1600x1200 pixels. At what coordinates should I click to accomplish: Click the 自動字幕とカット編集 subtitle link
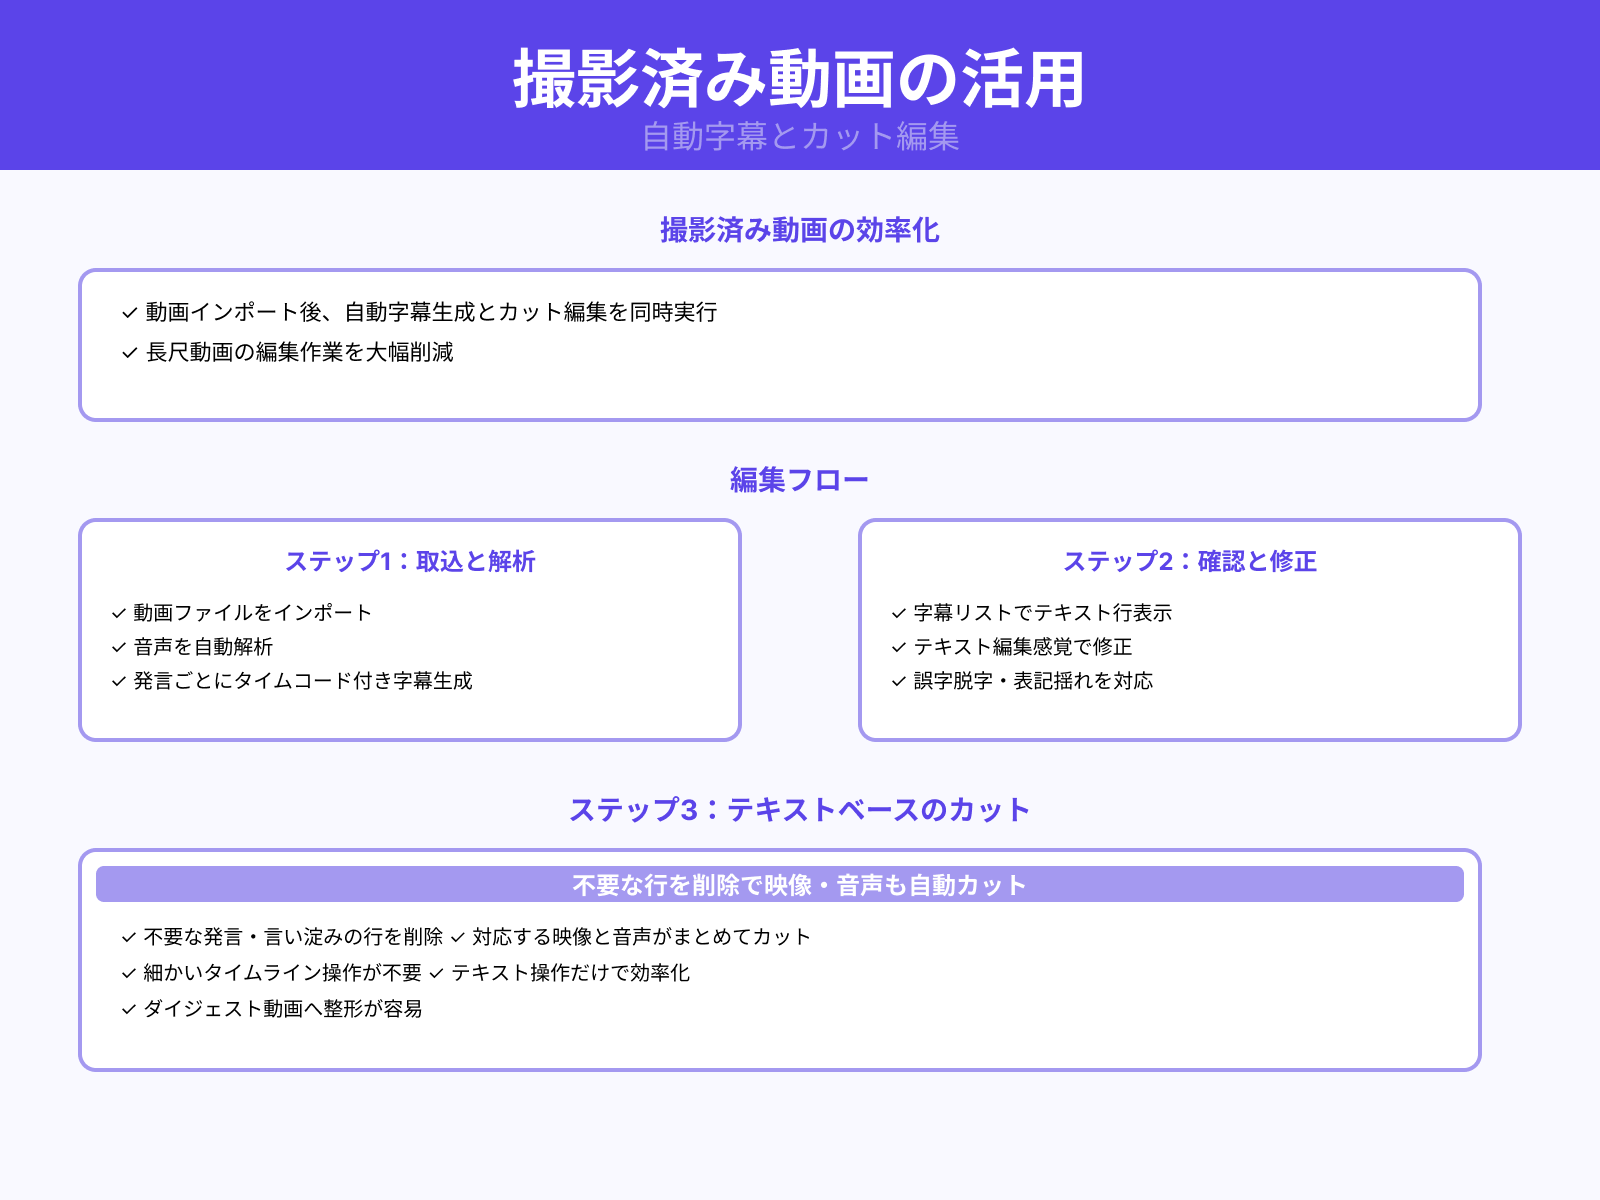click(800, 140)
